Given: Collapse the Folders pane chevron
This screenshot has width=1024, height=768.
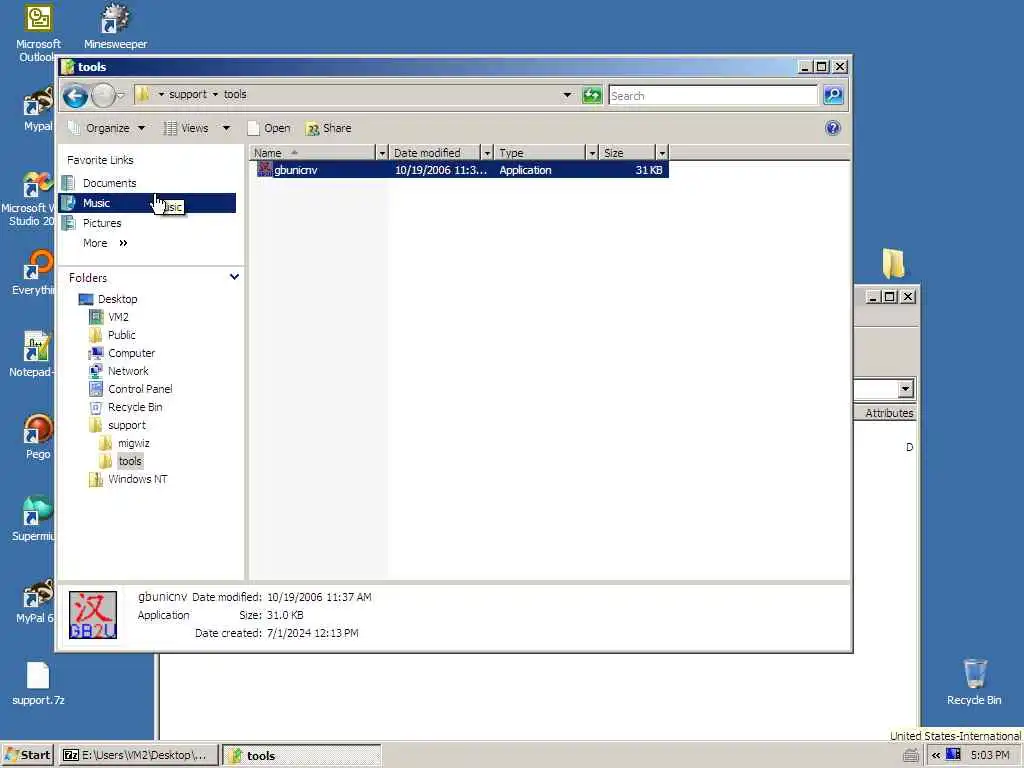Looking at the screenshot, I should [234, 278].
